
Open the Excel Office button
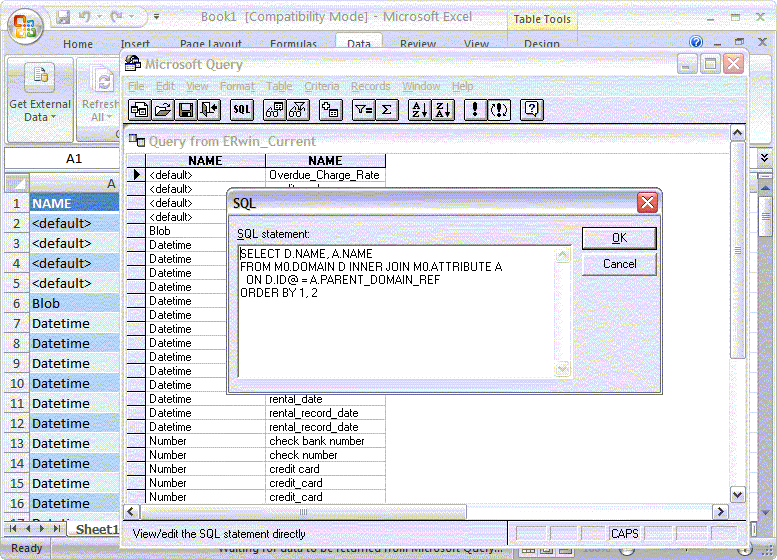(25, 26)
